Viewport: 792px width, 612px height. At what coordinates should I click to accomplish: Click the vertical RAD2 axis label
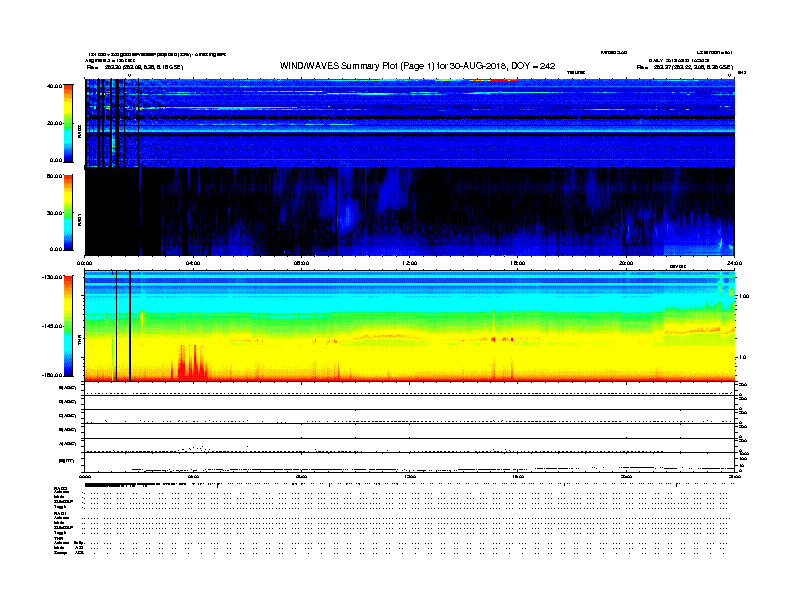point(79,132)
